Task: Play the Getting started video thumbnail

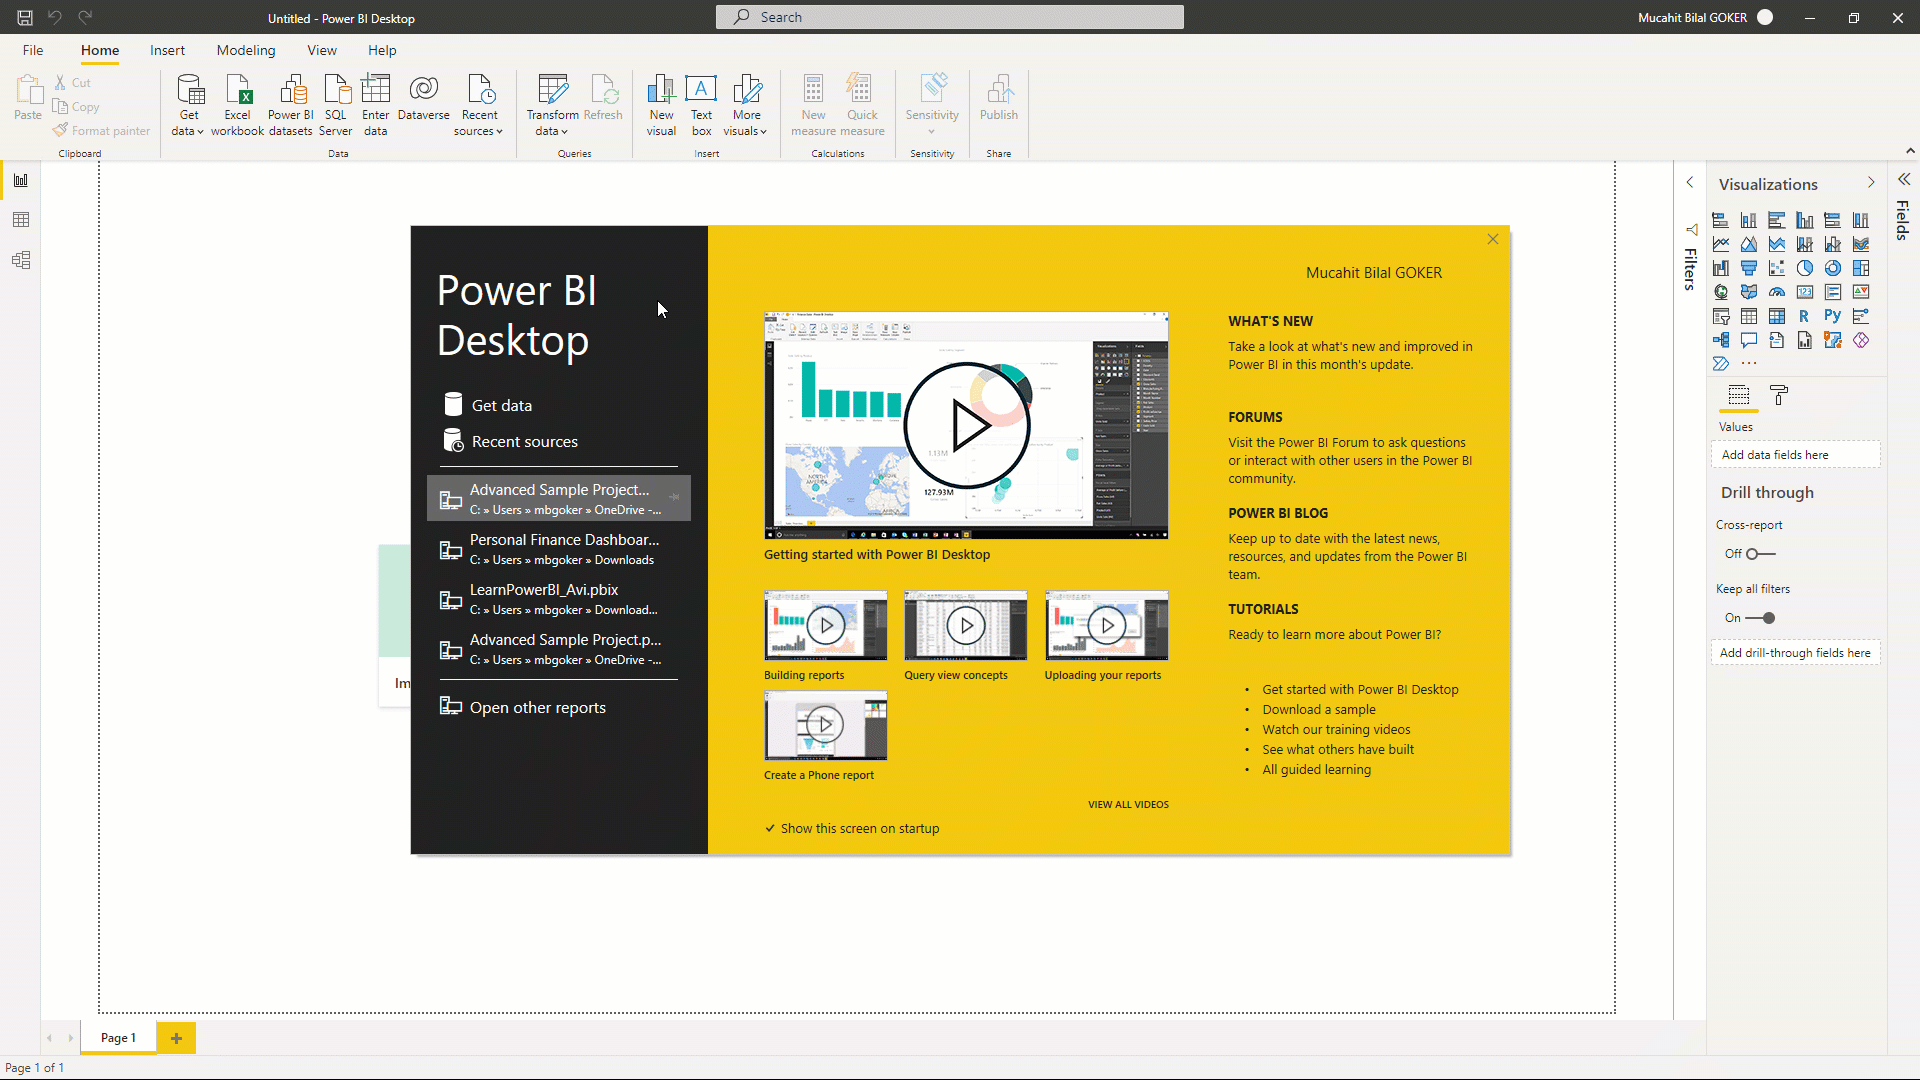Action: pyautogui.click(x=967, y=425)
